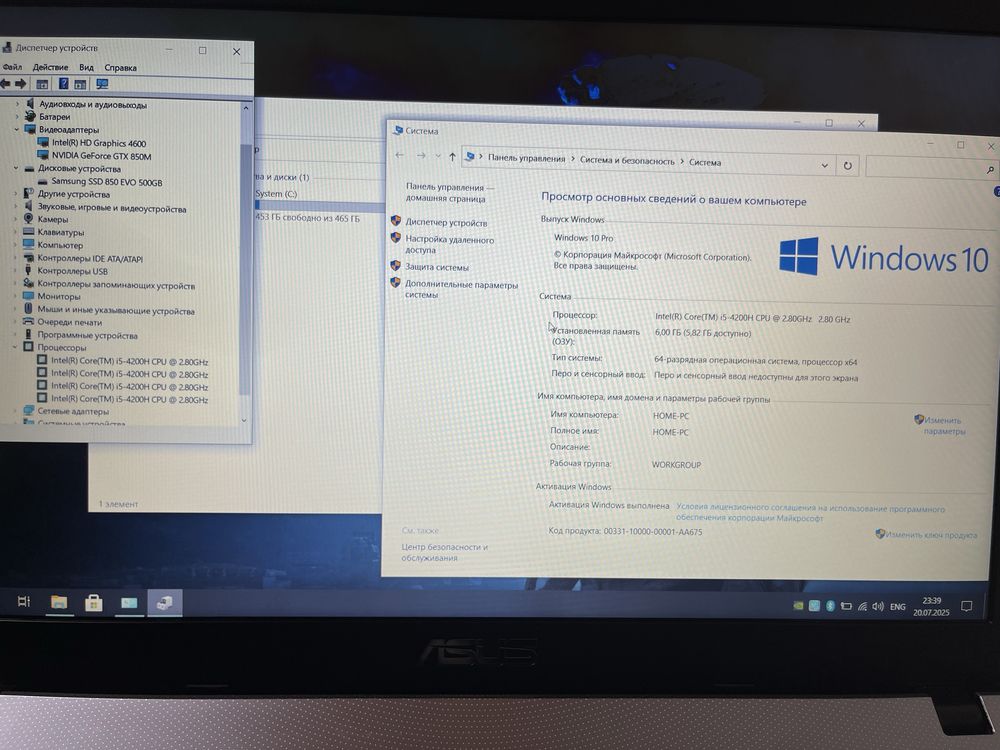Click the System (C:) drive usage bar

click(318, 205)
